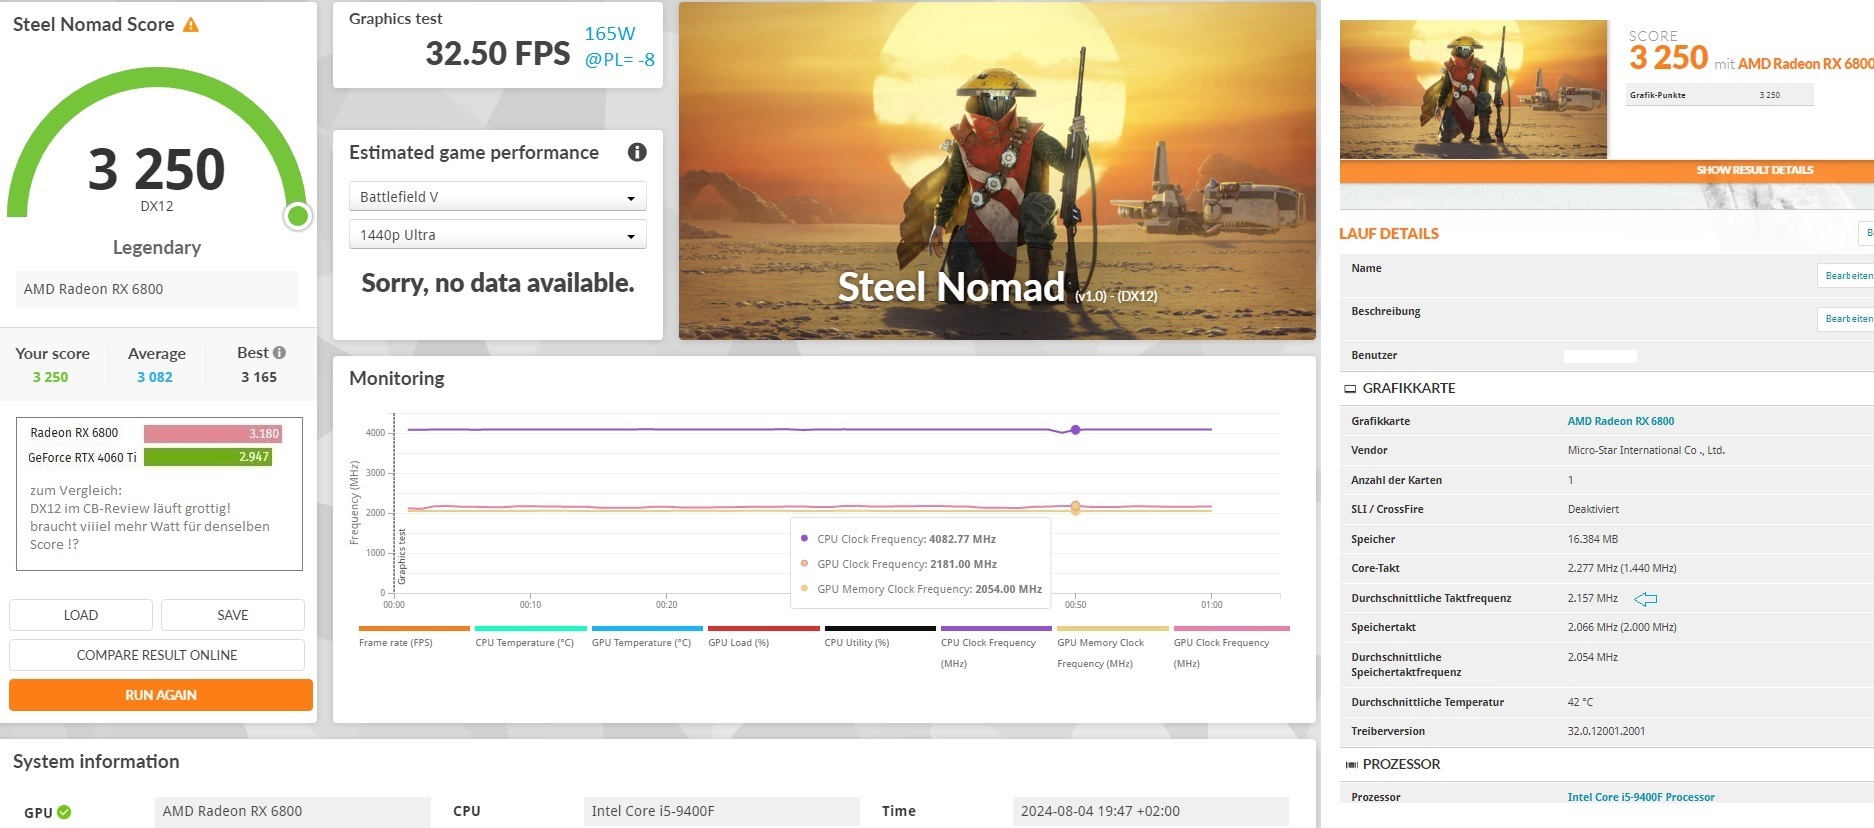Screen dimensions: 1874x828
Task: Click the LOAD button
Action: coord(81,615)
